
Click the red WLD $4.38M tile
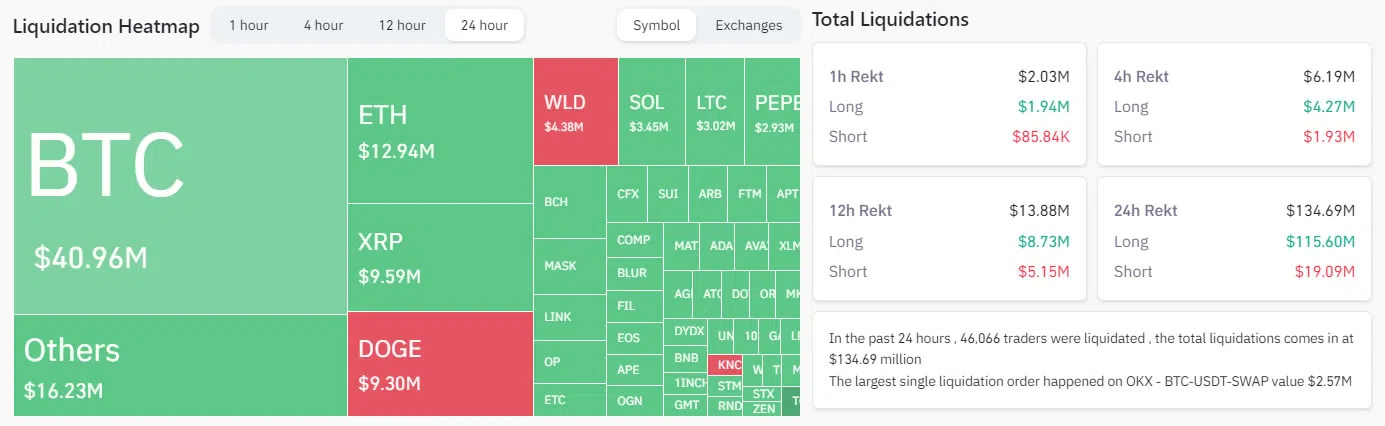tap(575, 111)
